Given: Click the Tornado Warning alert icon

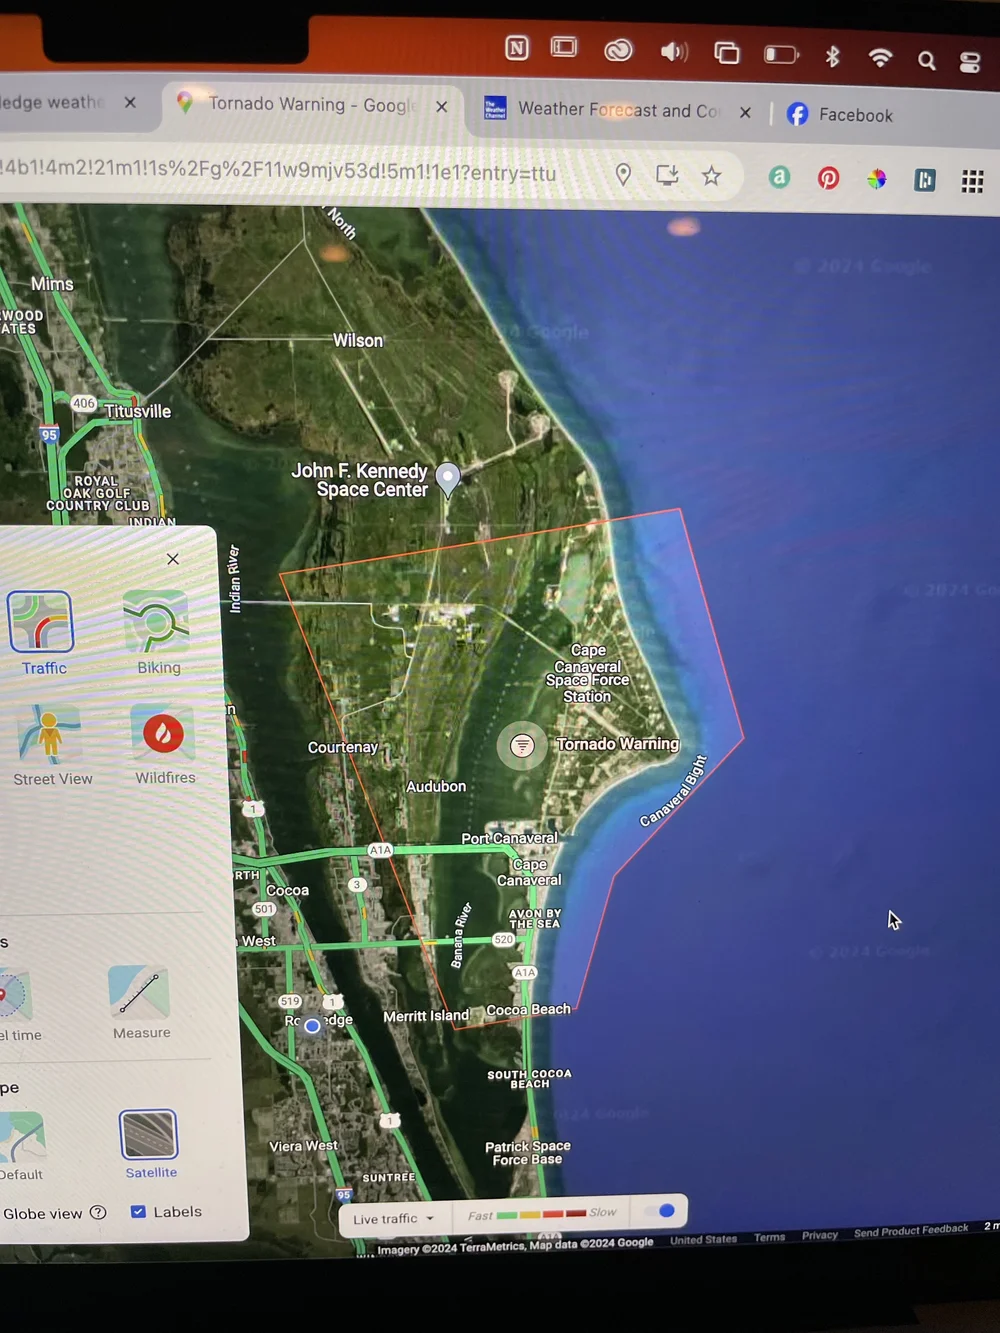Looking at the screenshot, I should point(522,745).
